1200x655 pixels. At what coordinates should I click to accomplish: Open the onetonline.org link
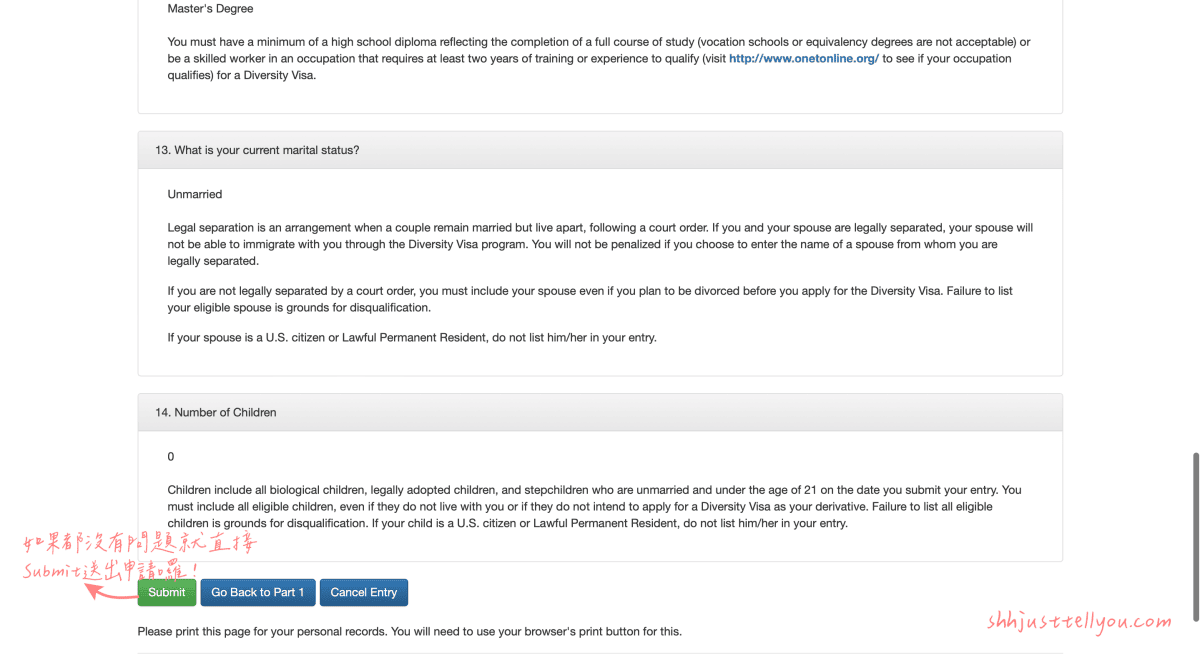(x=804, y=59)
